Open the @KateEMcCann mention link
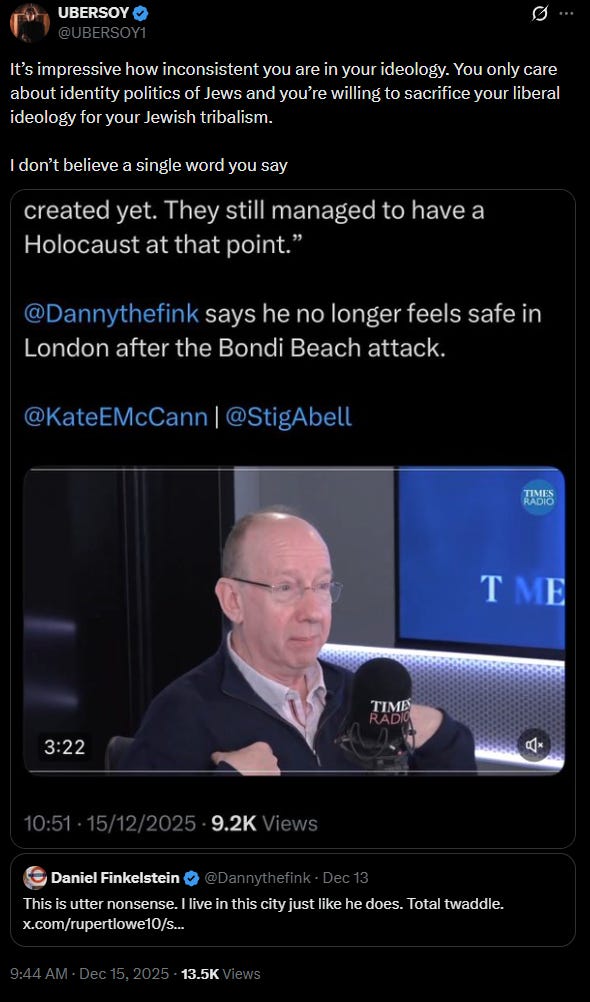Image resolution: width=590 pixels, height=1002 pixels. [x=116, y=417]
